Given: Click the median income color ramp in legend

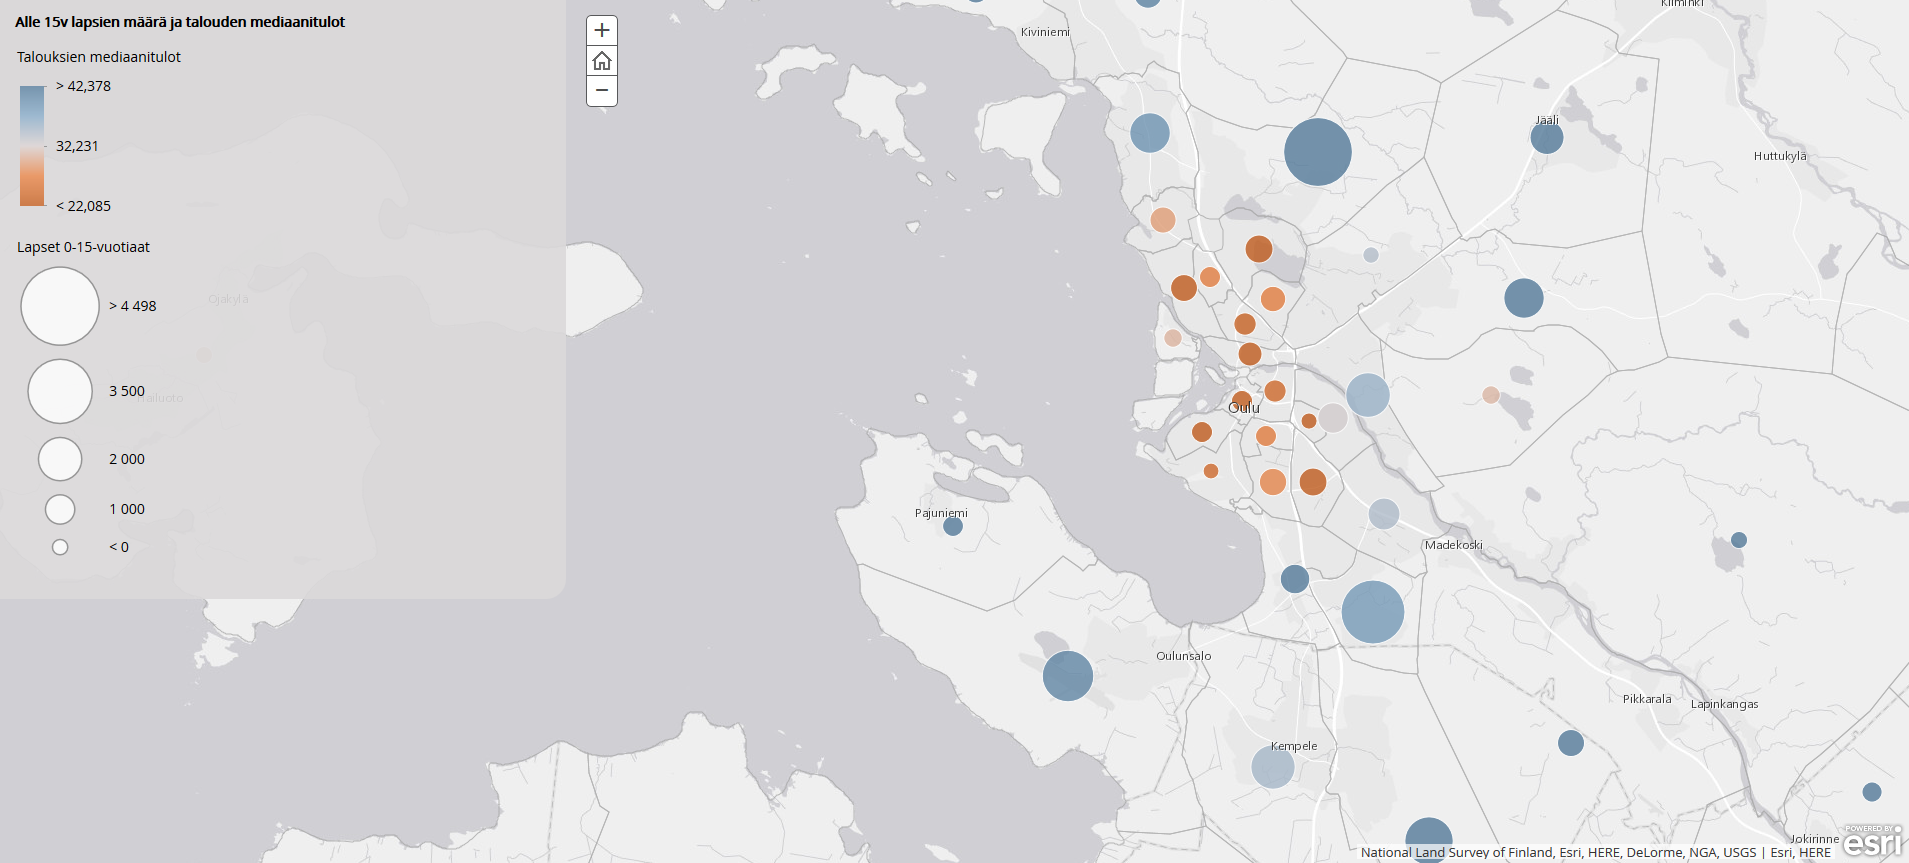Looking at the screenshot, I should point(32,146).
